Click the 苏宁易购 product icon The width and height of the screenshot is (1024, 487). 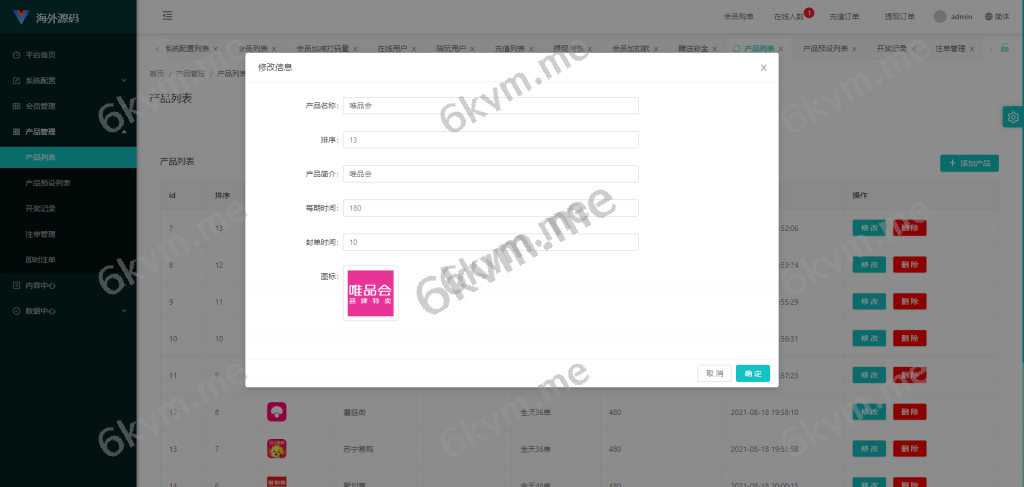[x=277, y=448]
